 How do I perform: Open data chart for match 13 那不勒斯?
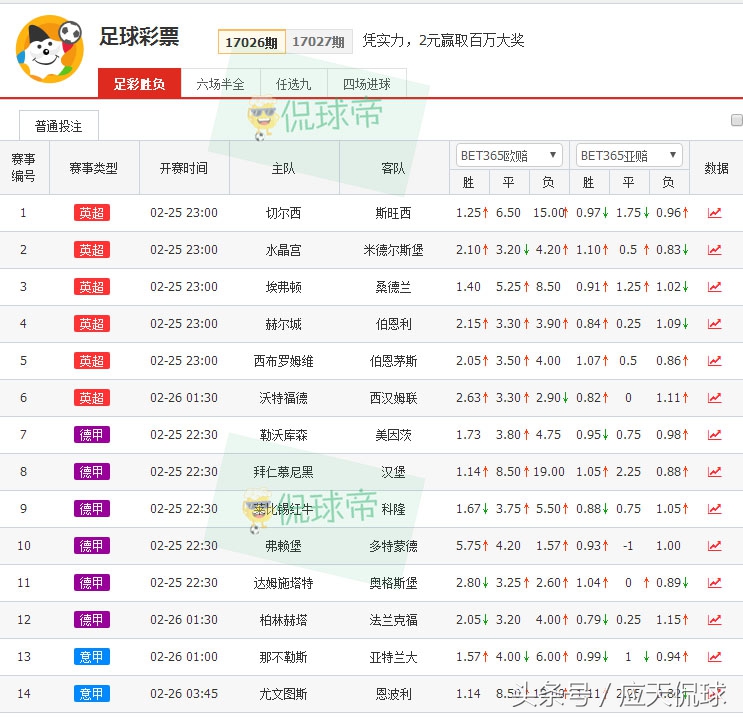pos(714,656)
